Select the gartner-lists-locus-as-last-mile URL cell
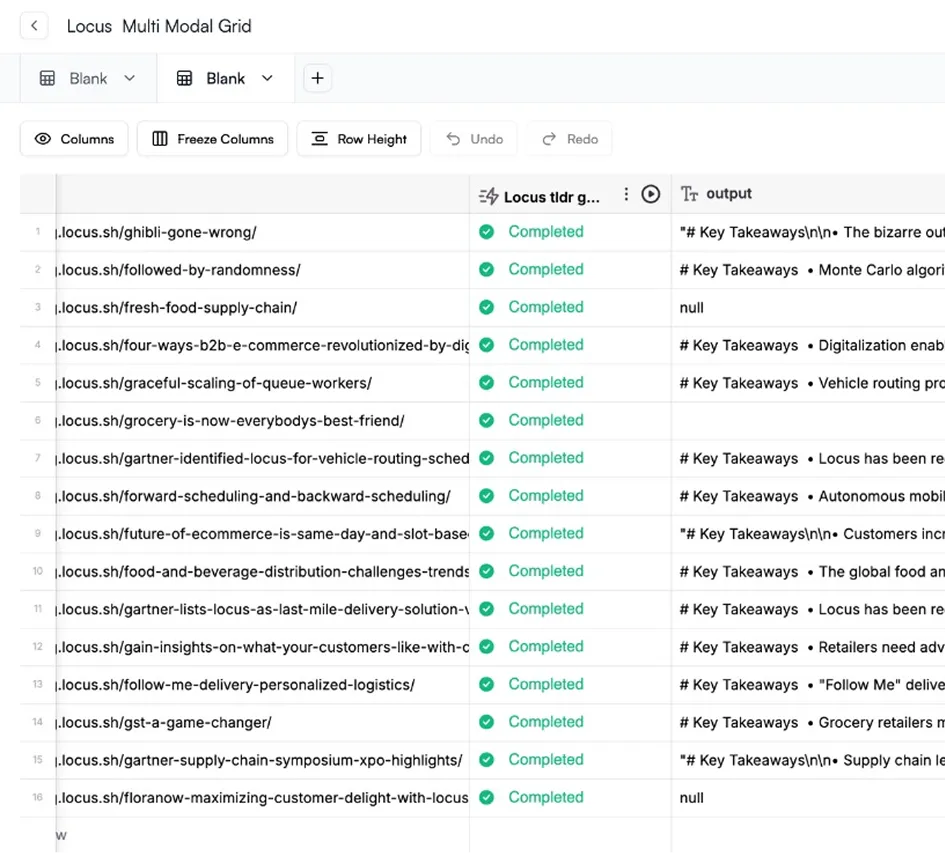Viewport: 945px width, 853px height. 263,609
